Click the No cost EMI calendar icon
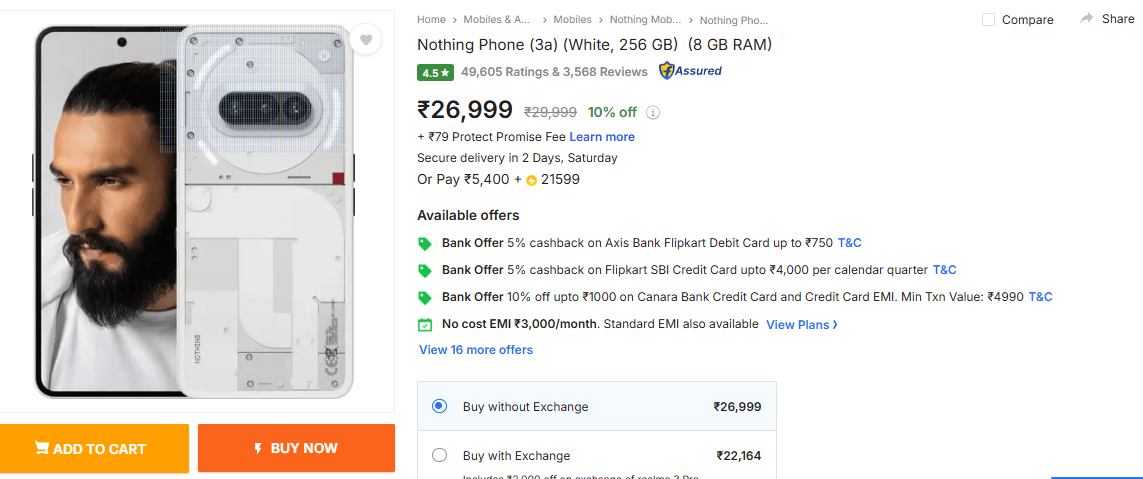The image size is (1143, 479). click(x=425, y=324)
